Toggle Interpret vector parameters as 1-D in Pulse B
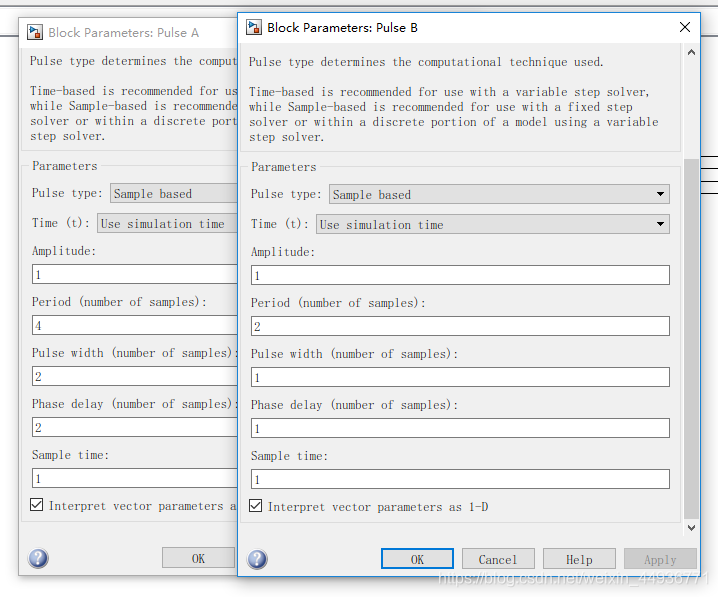The width and height of the screenshot is (718, 597). pos(256,506)
